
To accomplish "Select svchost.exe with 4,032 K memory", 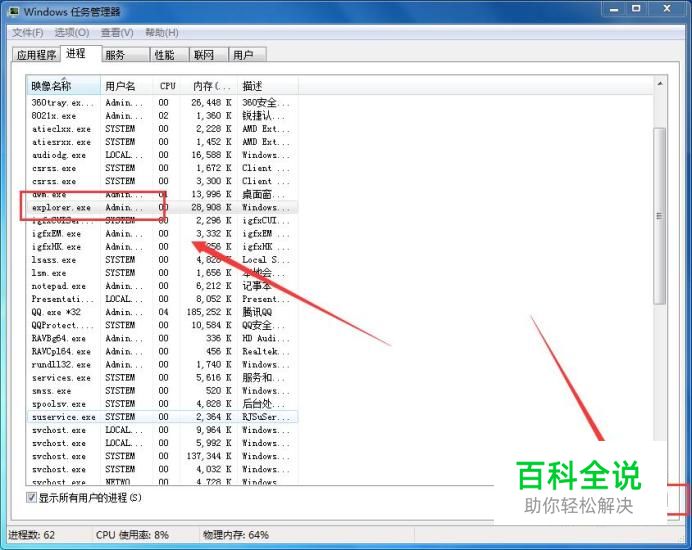I will (x=162, y=469).
